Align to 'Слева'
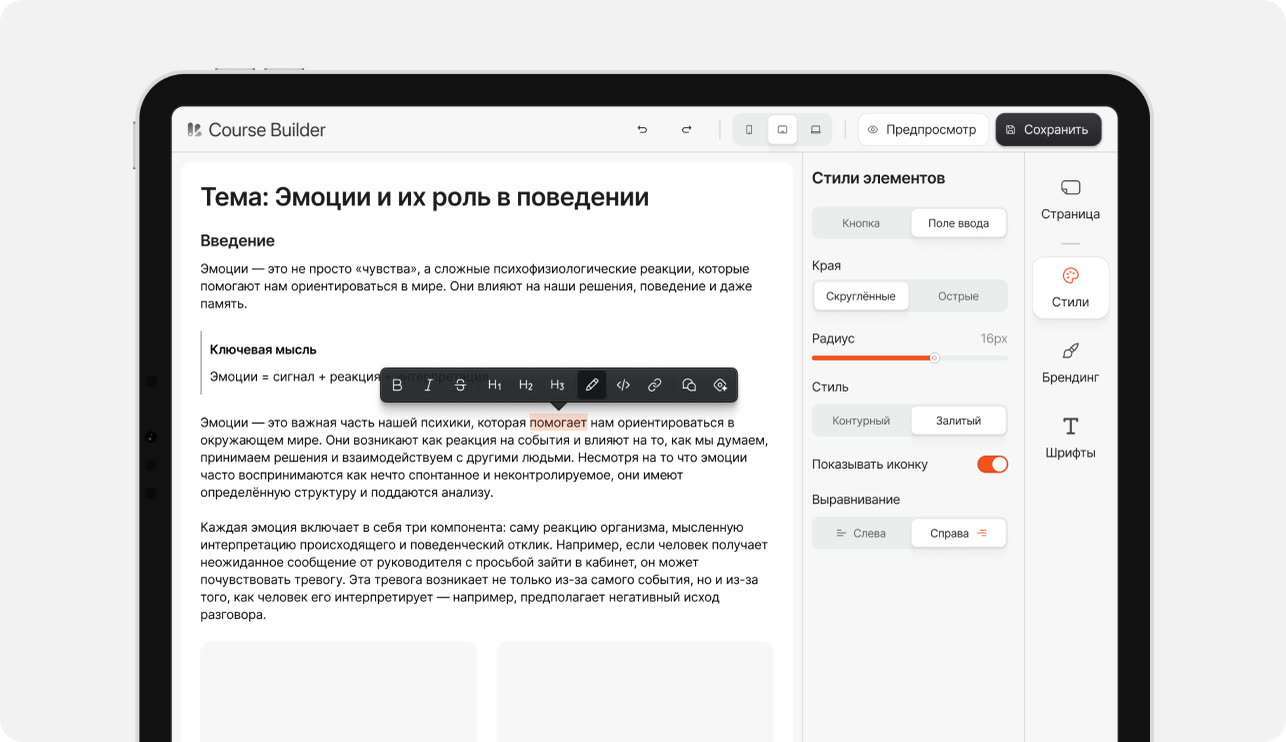This screenshot has width=1286, height=742. (x=861, y=533)
